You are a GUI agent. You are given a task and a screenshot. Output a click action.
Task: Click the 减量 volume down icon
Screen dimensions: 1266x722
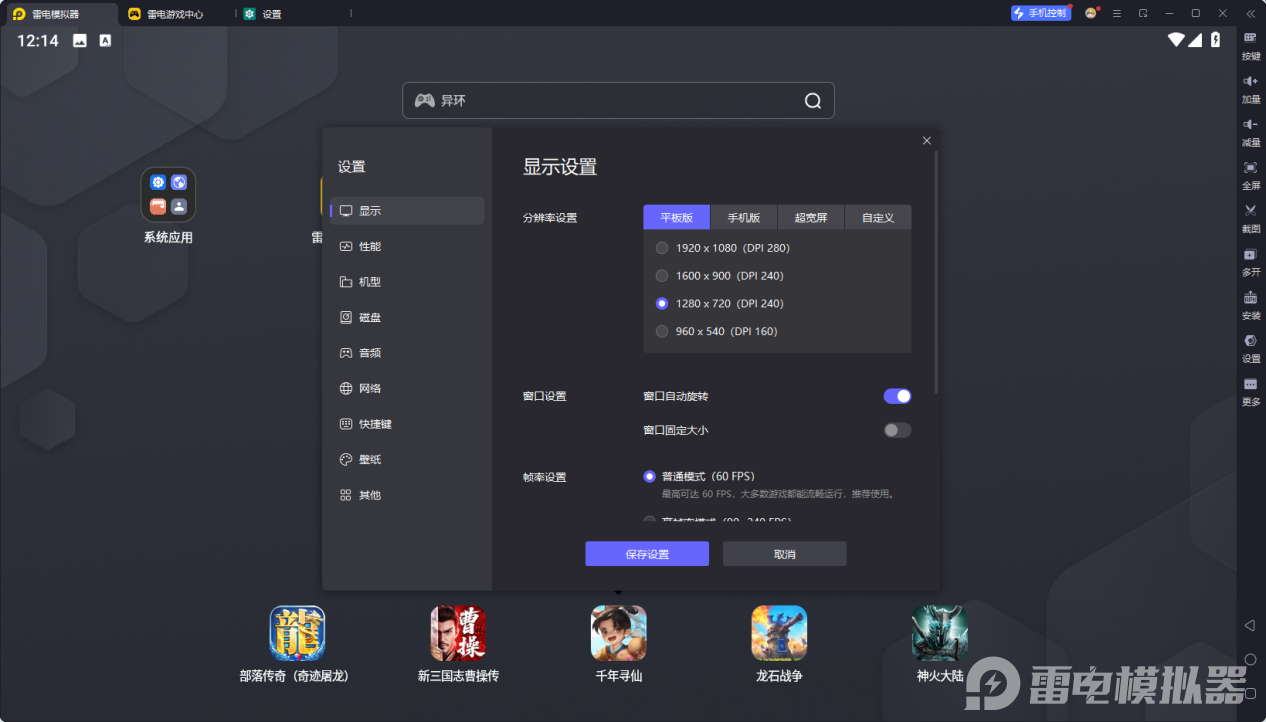coord(1250,124)
